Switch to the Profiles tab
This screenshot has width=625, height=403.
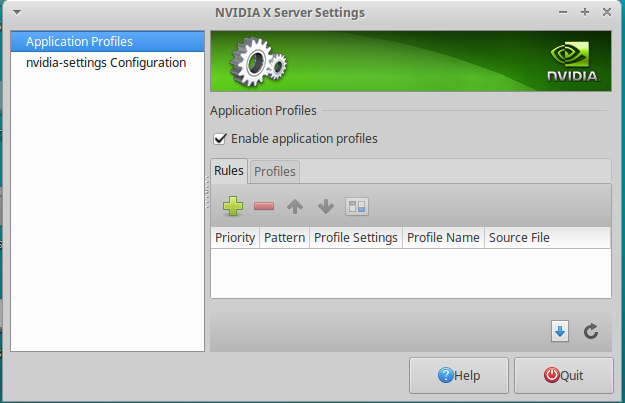pyautogui.click(x=275, y=172)
